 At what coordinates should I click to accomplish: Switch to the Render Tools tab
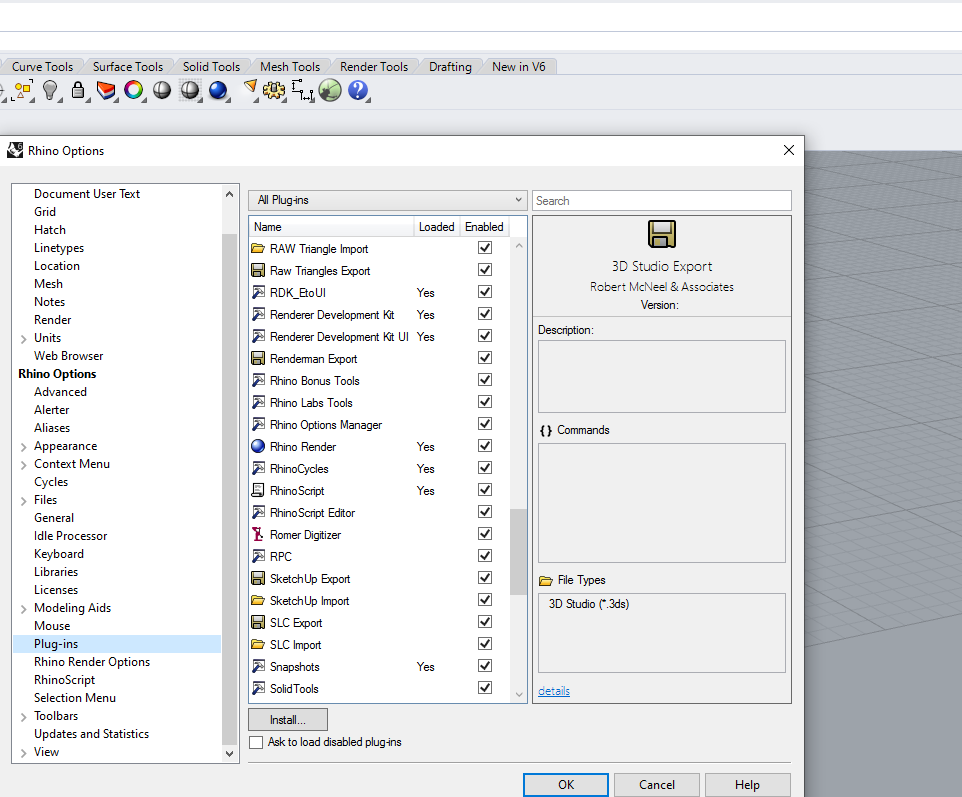coord(374,66)
